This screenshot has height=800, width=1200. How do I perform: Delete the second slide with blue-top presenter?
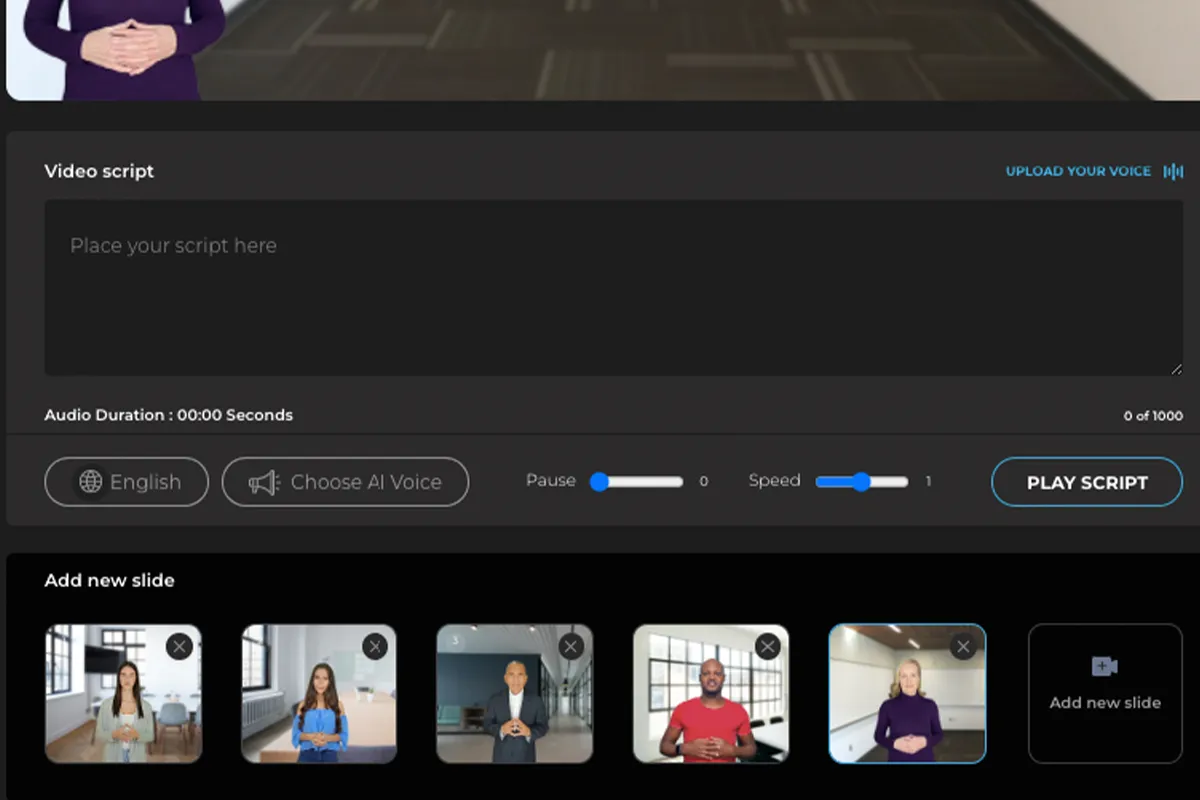pyautogui.click(x=375, y=647)
